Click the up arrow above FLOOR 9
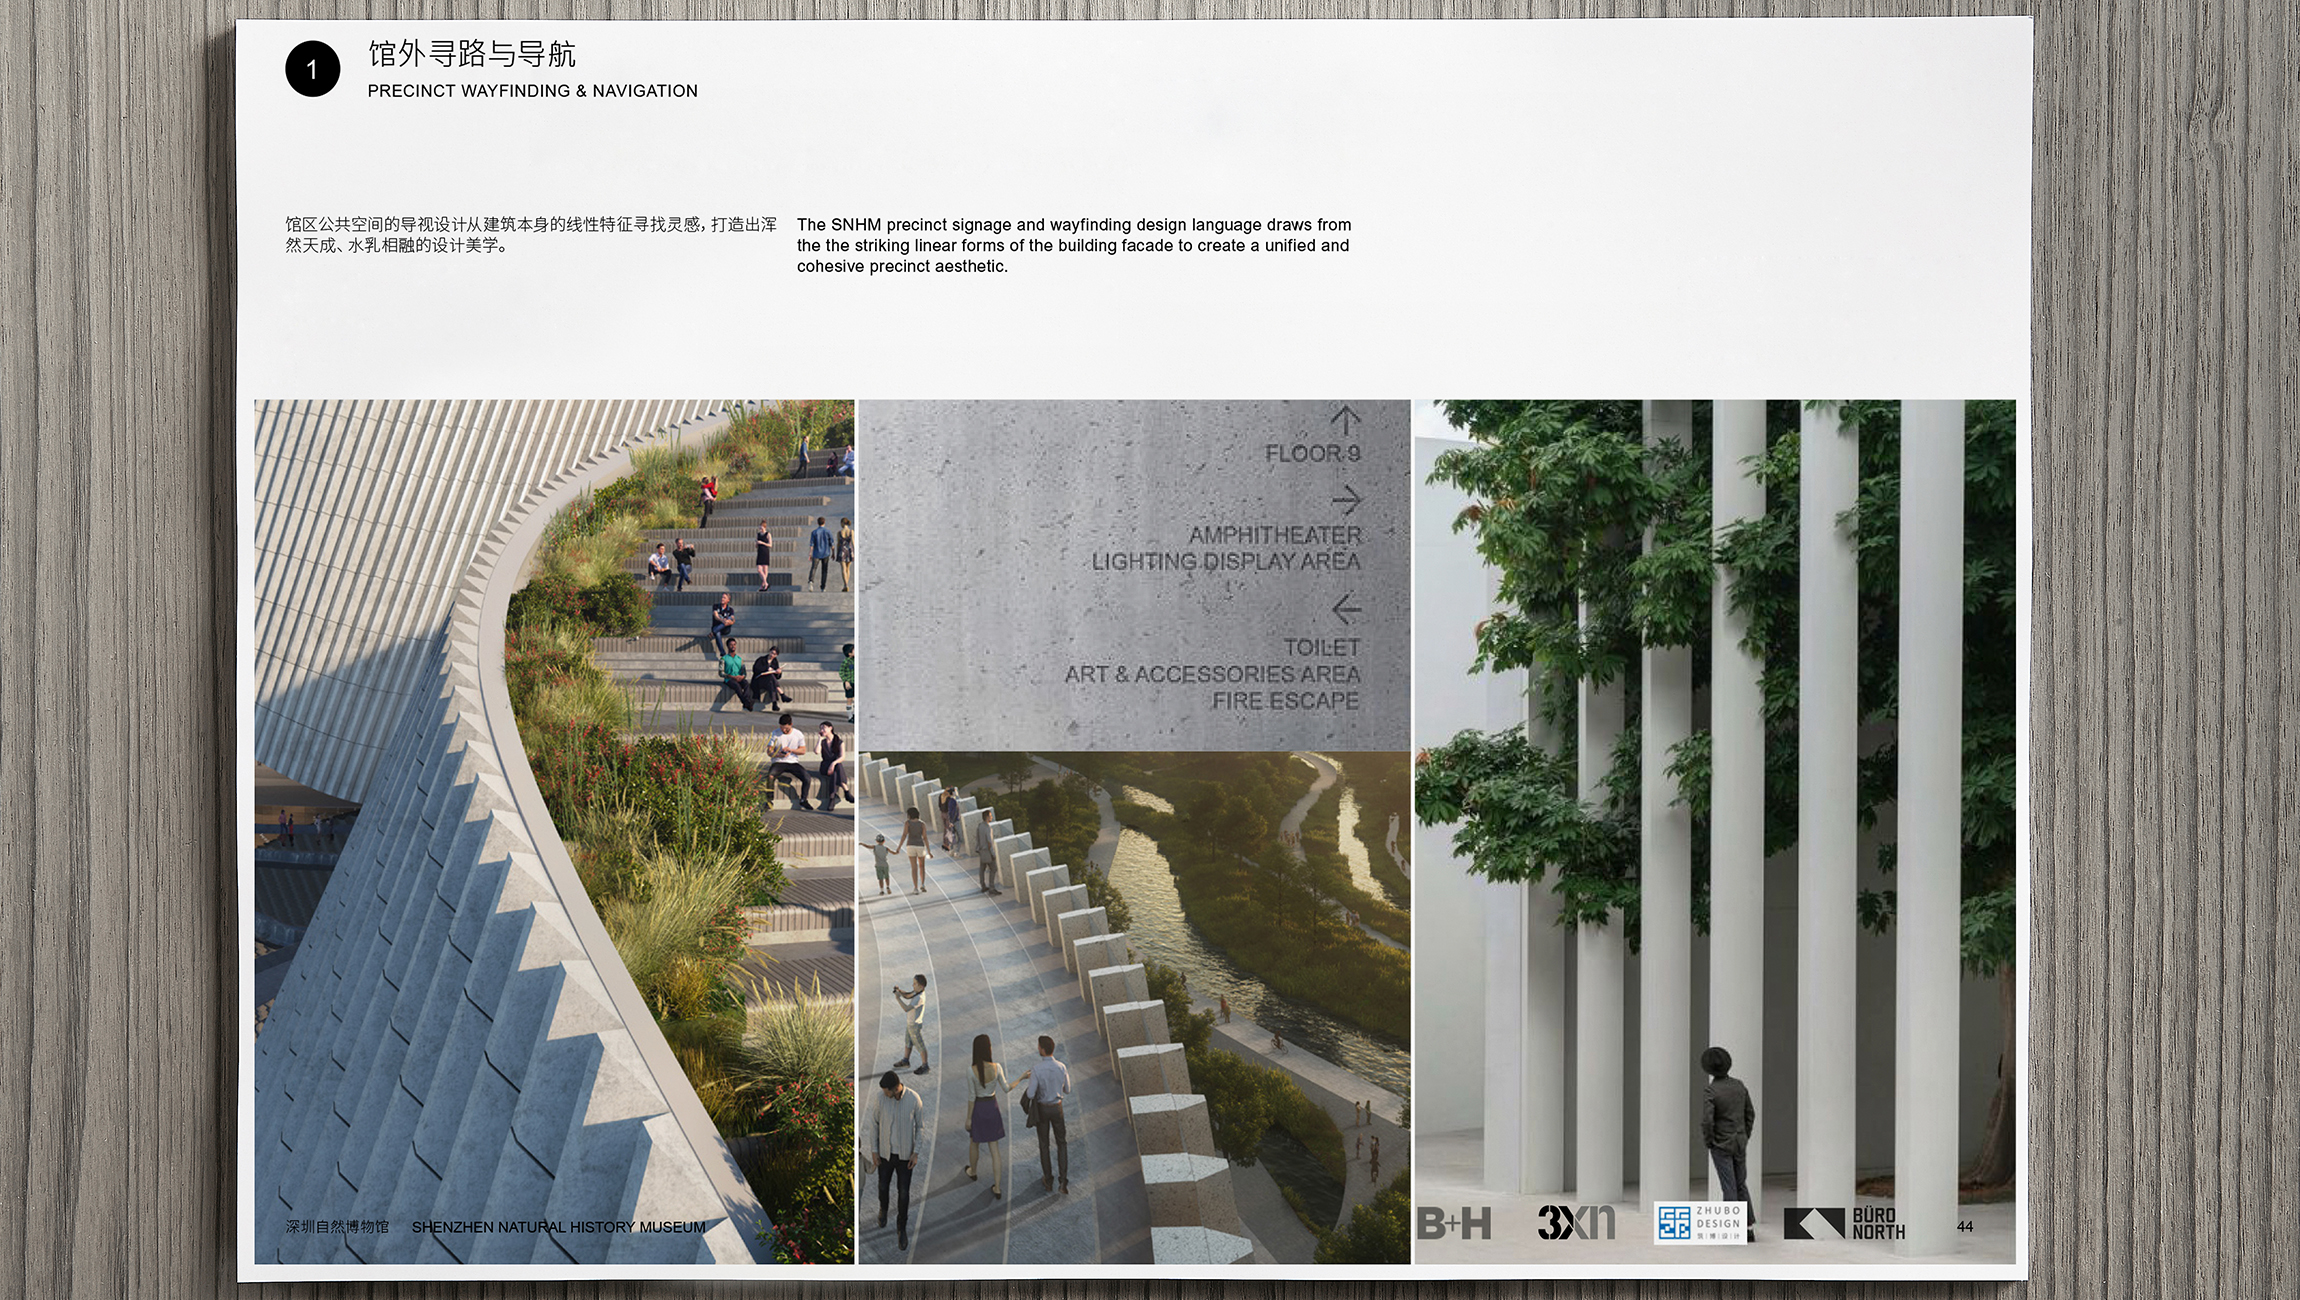This screenshot has width=2300, height=1300. [1345, 420]
